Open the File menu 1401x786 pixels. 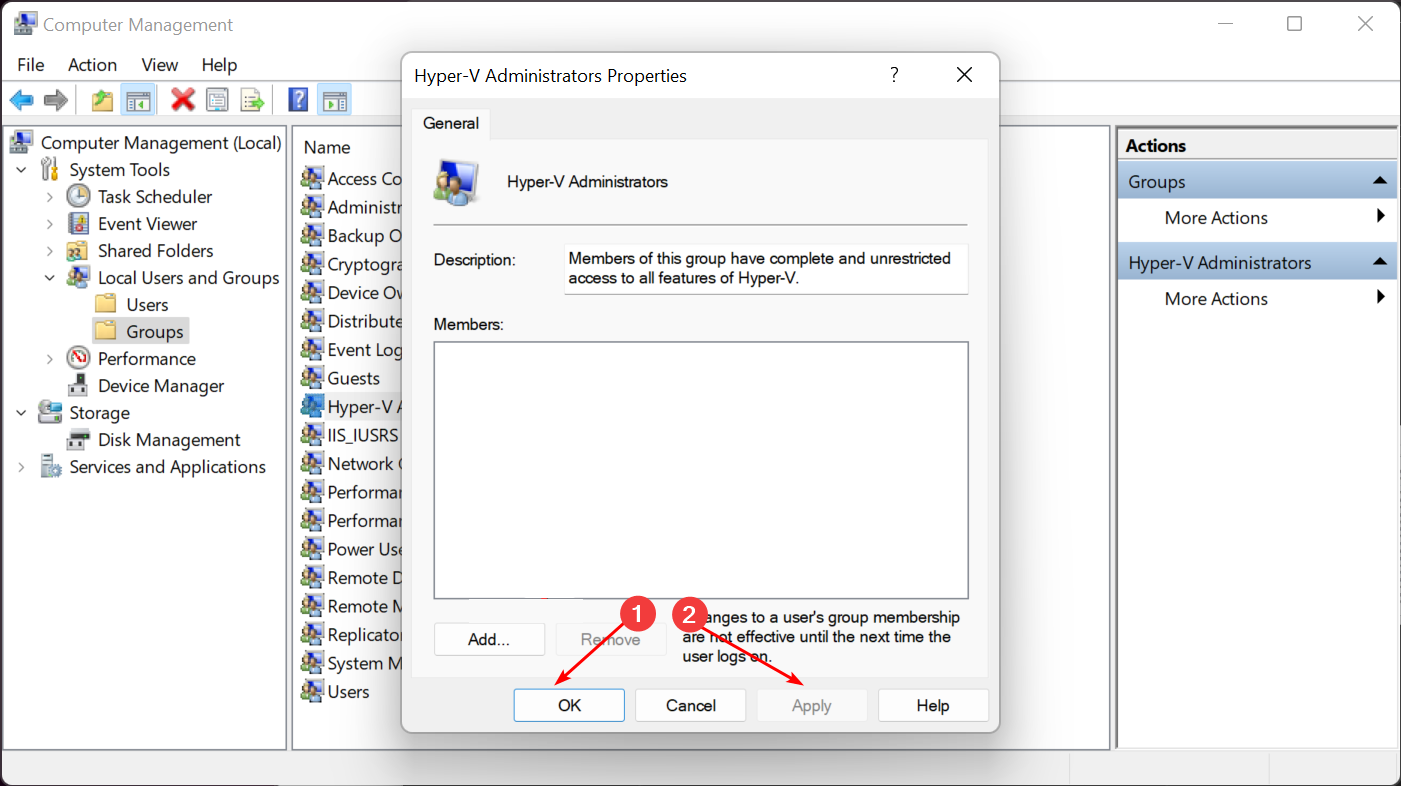click(x=31, y=64)
